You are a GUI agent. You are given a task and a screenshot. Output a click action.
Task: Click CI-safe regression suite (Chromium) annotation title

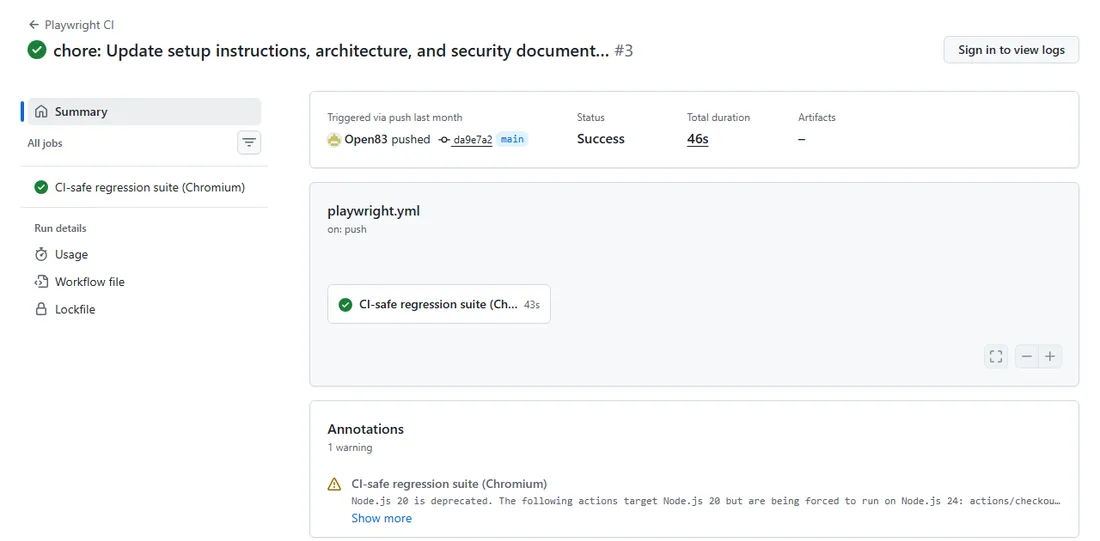click(449, 483)
